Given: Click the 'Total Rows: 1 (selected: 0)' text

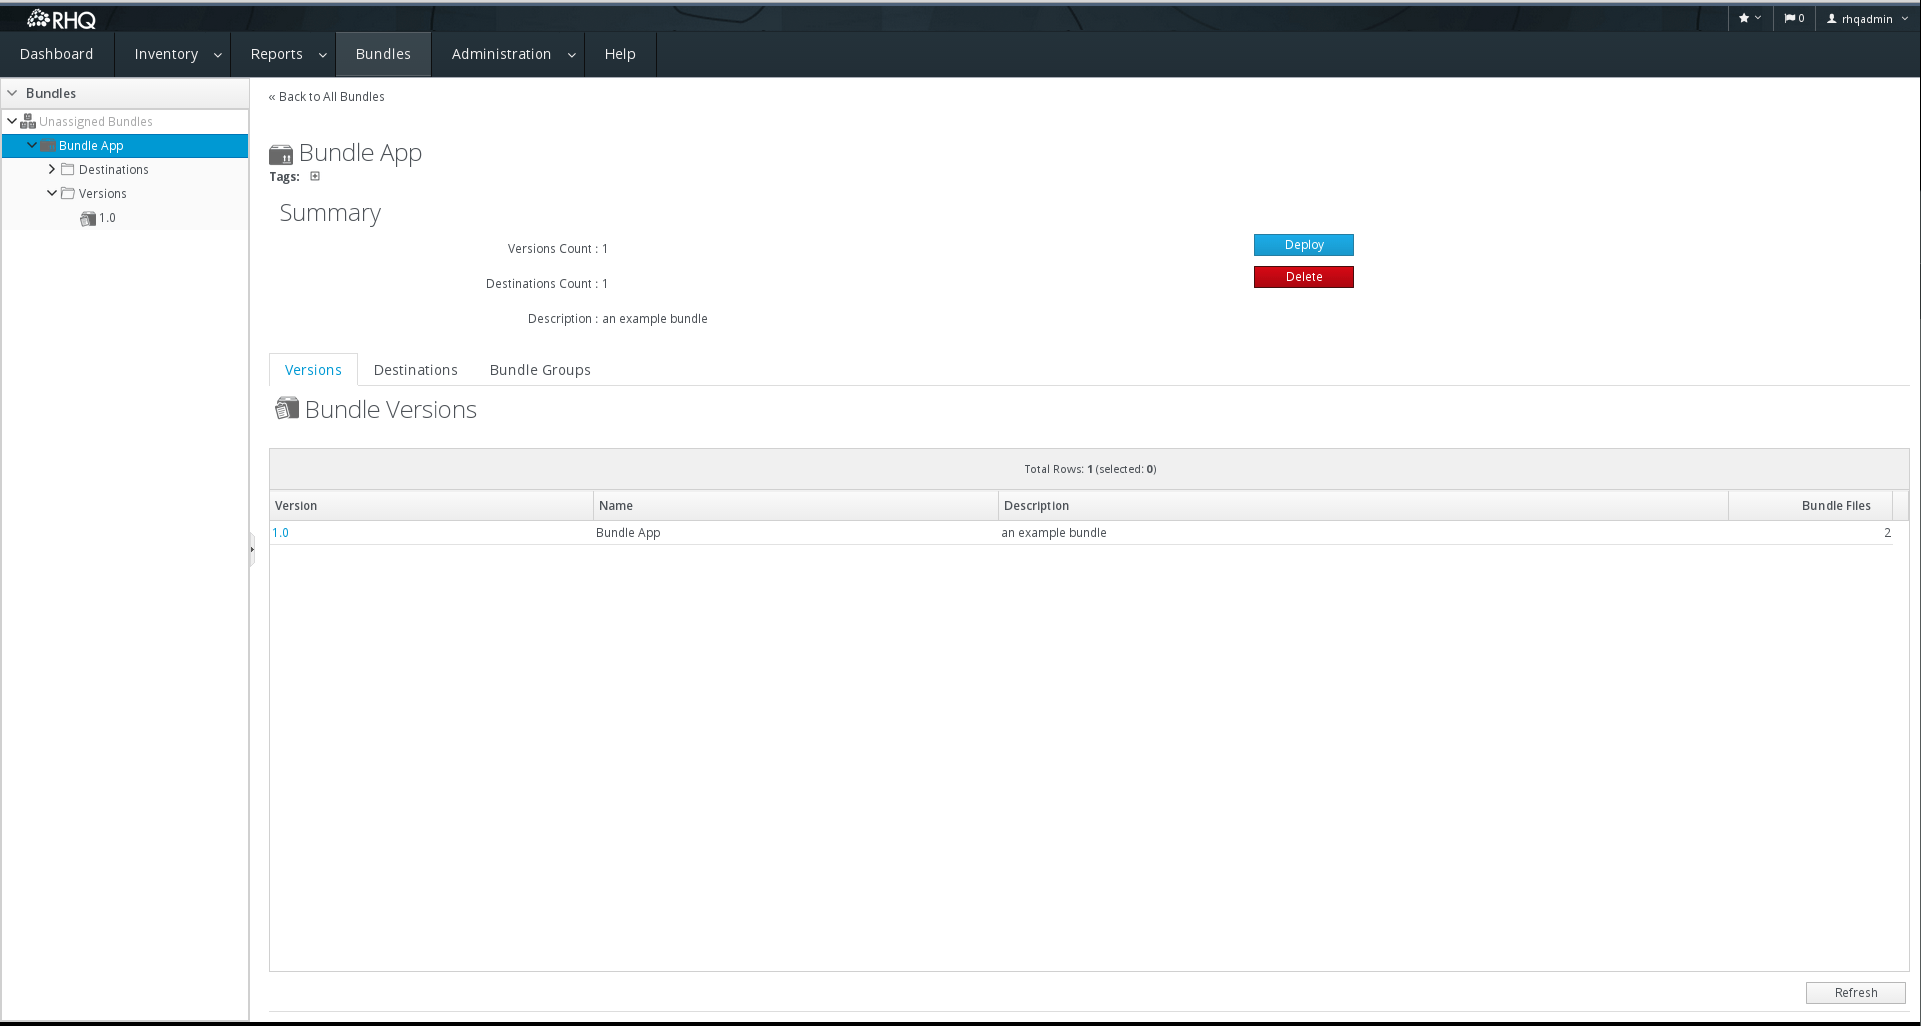Looking at the screenshot, I should pos(1090,469).
